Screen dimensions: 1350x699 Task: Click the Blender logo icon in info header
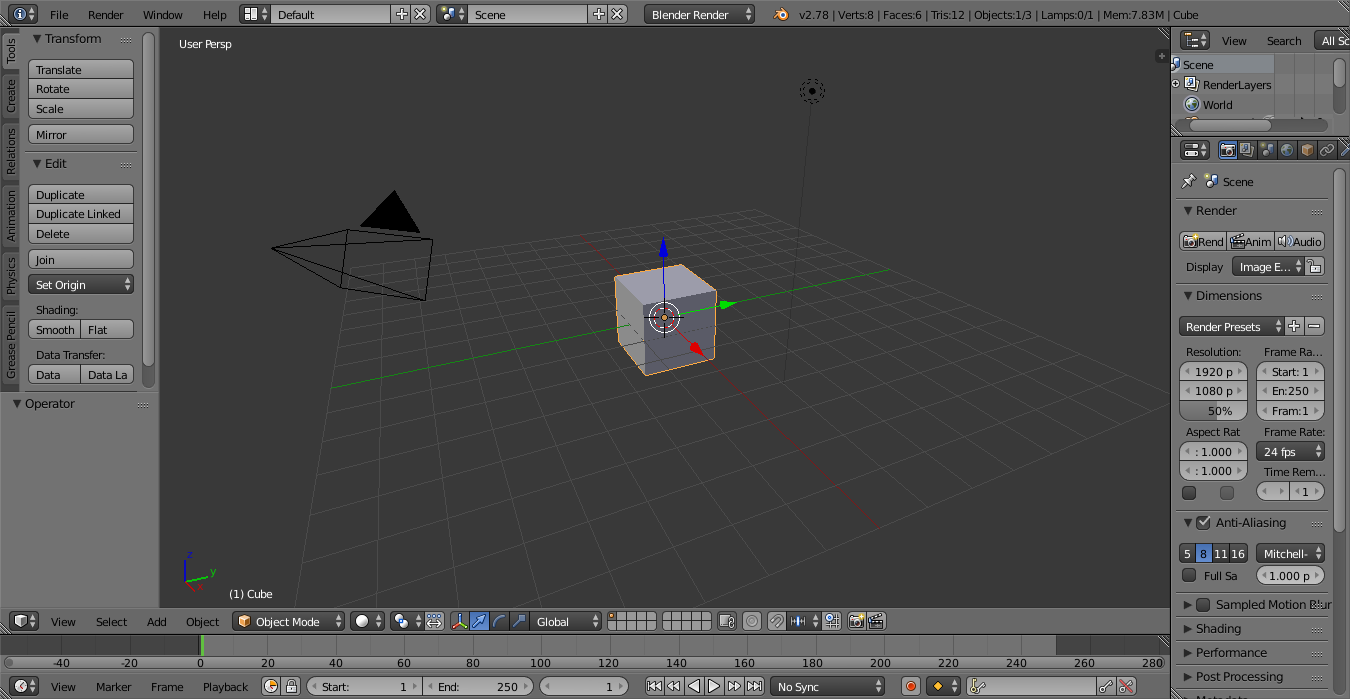point(780,14)
